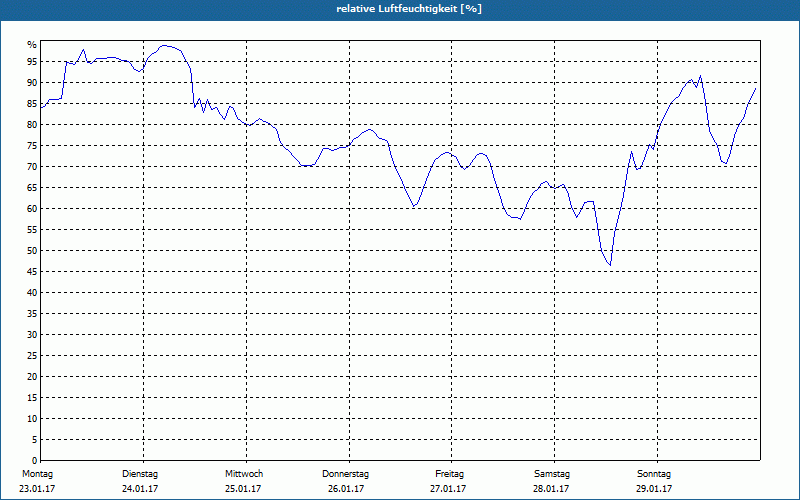The image size is (800, 500).
Task: Click the y-axis value 50
Action: pyautogui.click(x=32, y=251)
